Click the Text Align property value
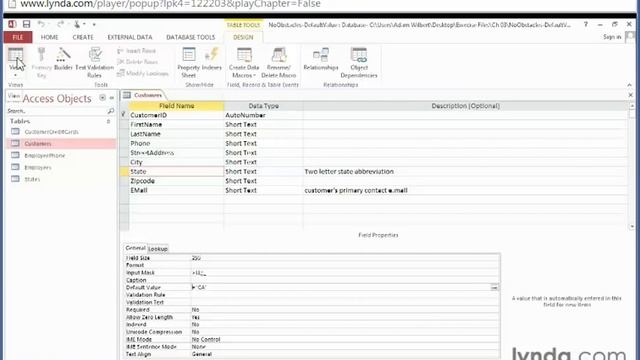The height and width of the screenshot is (360, 640). coord(345,354)
